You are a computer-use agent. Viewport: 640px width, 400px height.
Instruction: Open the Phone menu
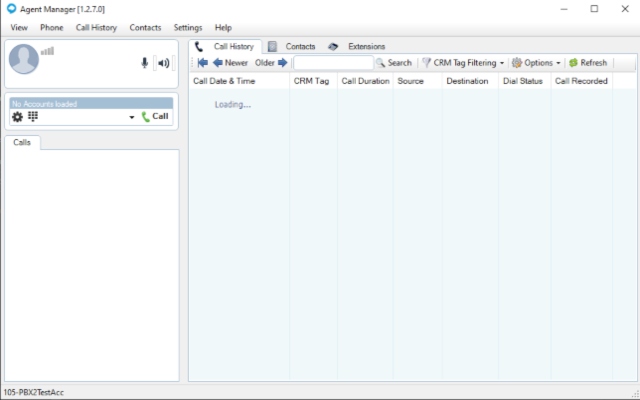[x=51, y=27]
